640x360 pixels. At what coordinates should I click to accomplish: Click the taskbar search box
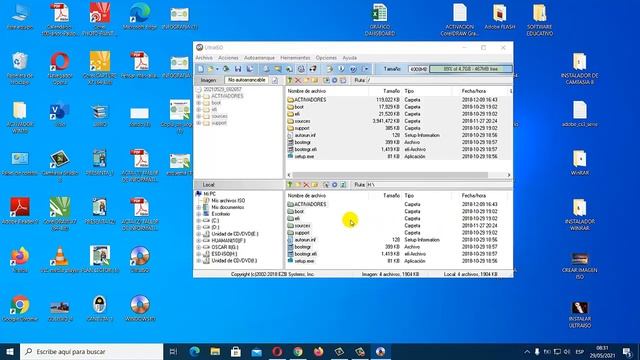tap(91, 351)
